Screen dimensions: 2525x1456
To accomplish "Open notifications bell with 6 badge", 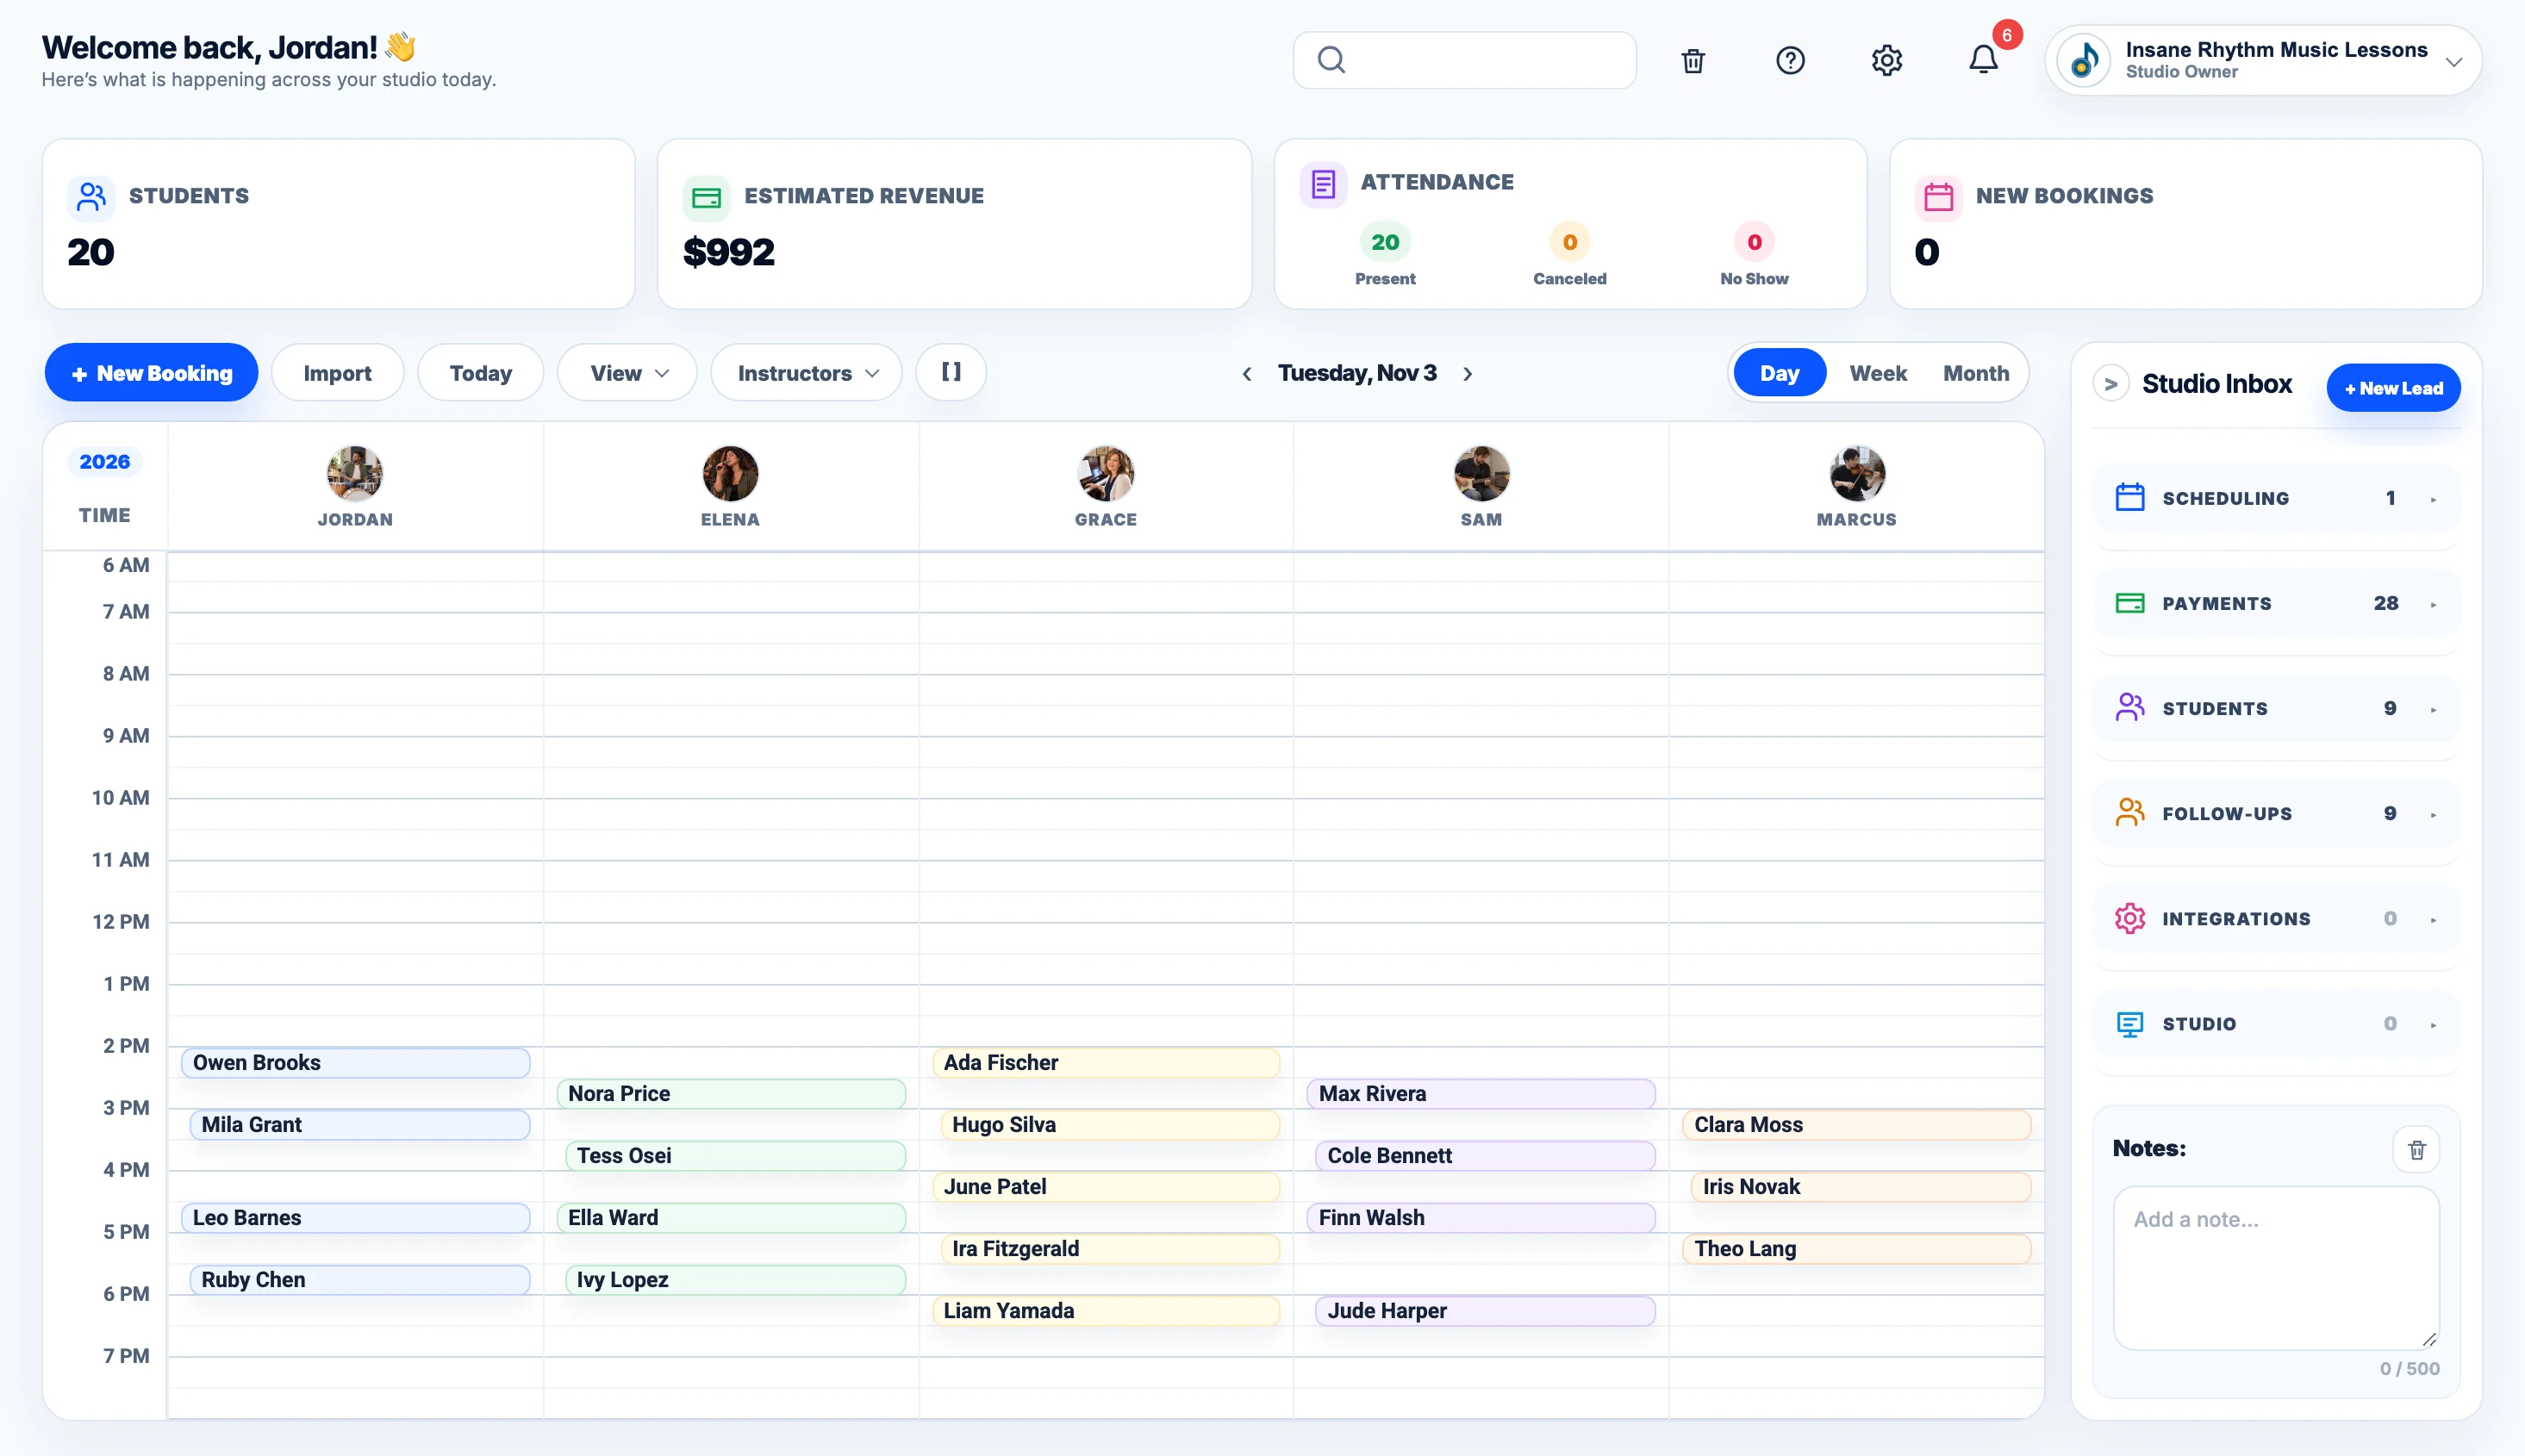I will 1983,61.
